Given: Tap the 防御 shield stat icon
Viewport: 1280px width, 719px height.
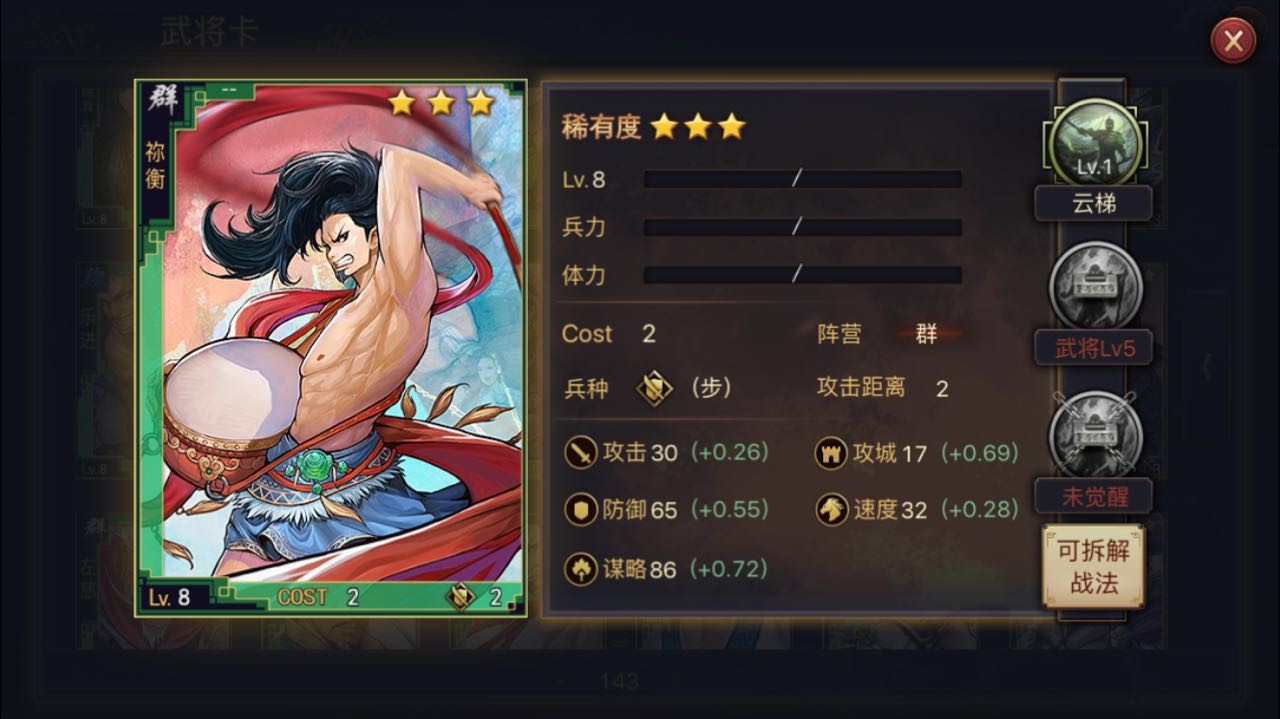Looking at the screenshot, I should (x=580, y=510).
